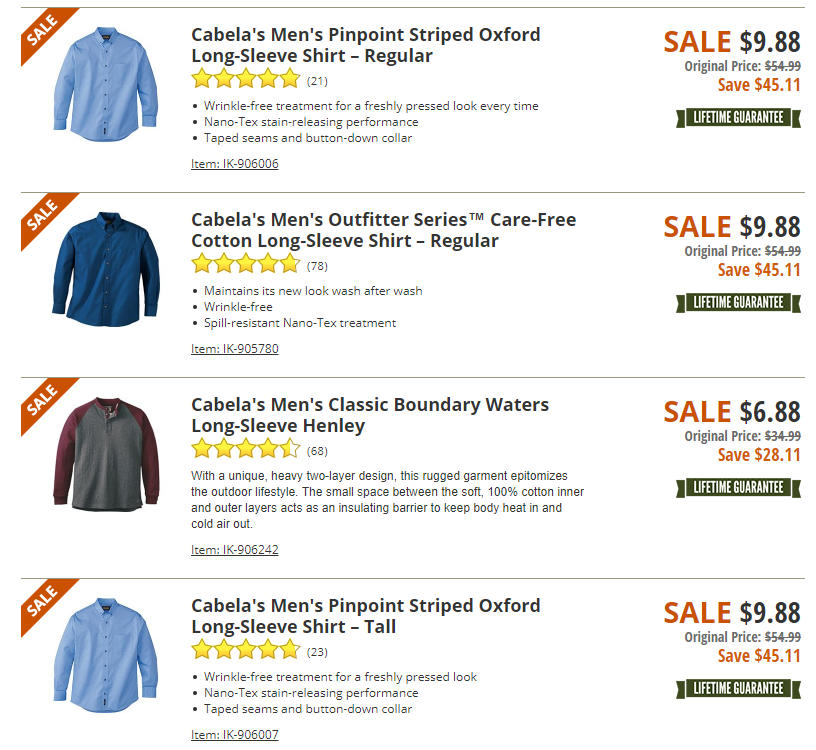The image size is (816, 750).
Task: Click the dark blue Outfitter Series shirt image
Action: point(105,272)
